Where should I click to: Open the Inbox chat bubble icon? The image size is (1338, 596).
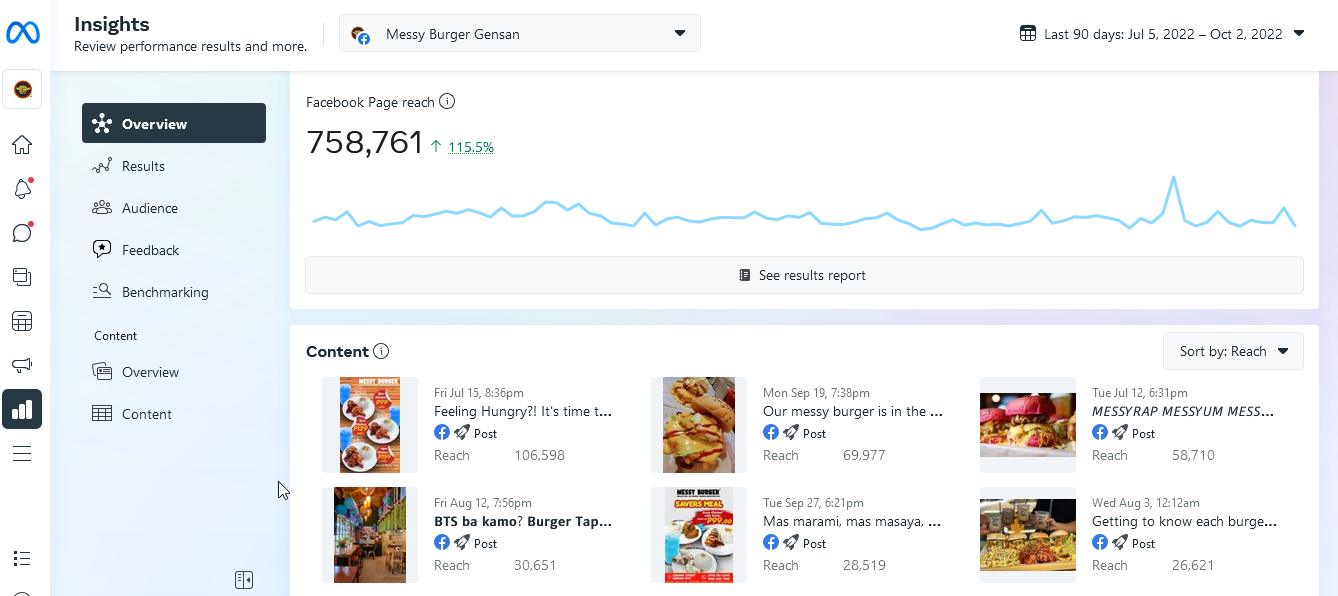tap(22, 233)
